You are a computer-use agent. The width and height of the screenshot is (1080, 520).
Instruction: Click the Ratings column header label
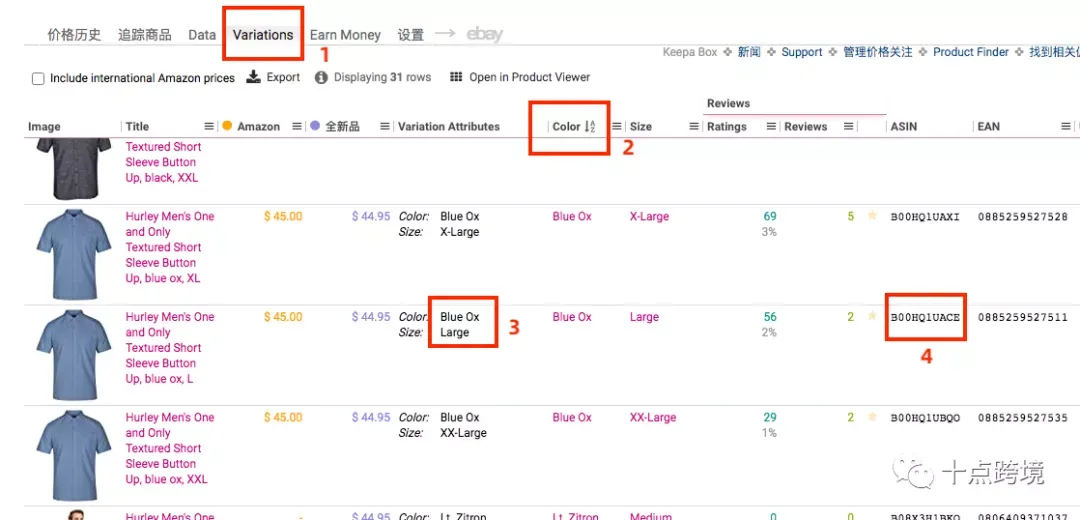(727, 127)
